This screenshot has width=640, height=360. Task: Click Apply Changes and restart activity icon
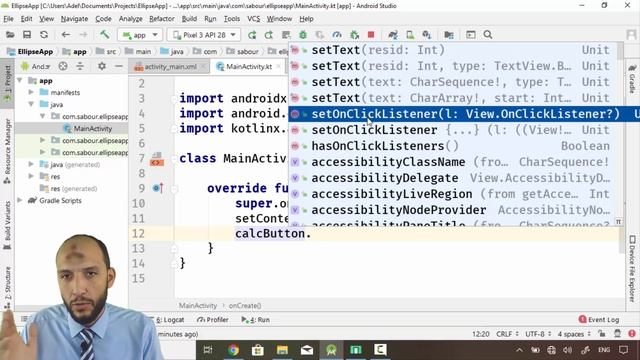point(269,35)
